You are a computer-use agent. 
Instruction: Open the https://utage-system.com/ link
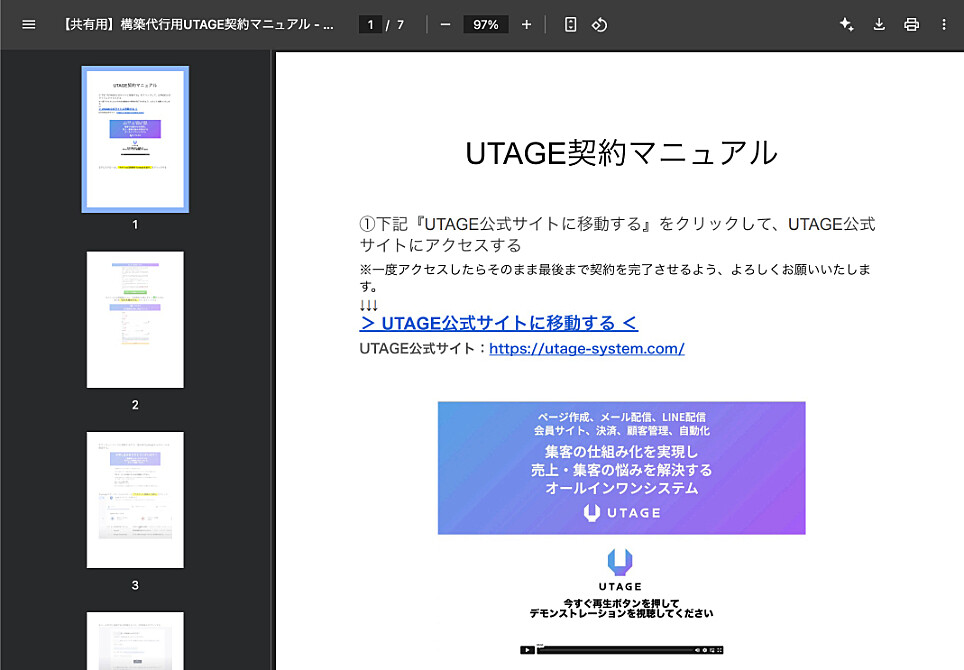587,349
